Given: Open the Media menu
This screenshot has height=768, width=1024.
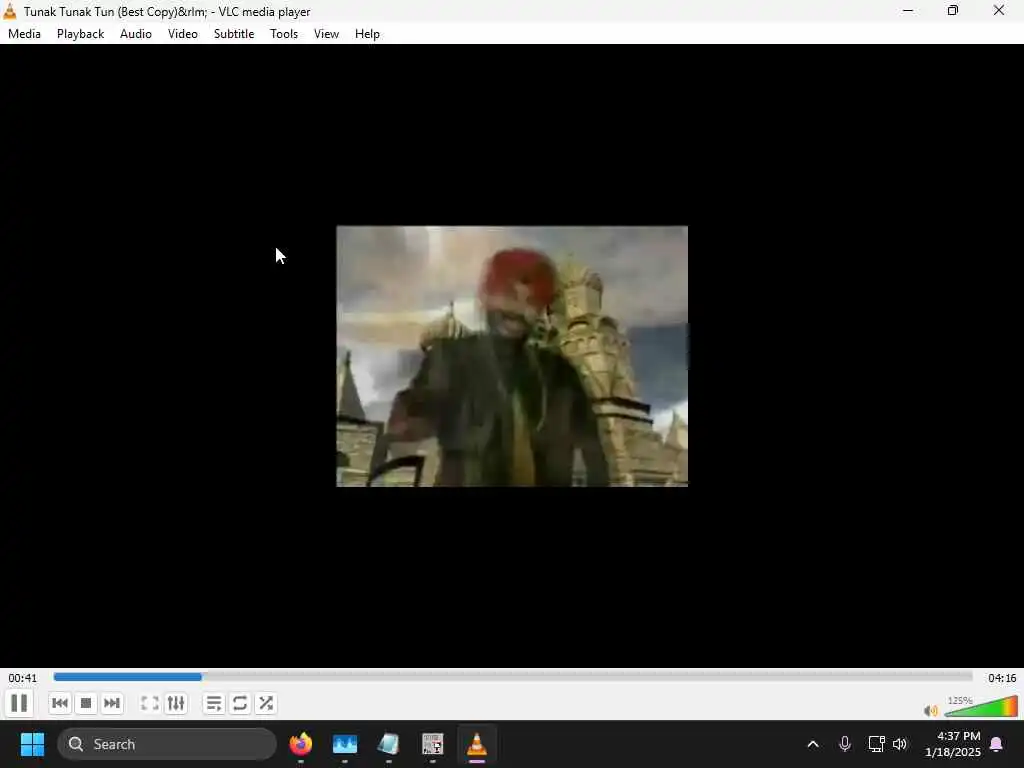Looking at the screenshot, I should 24,34.
